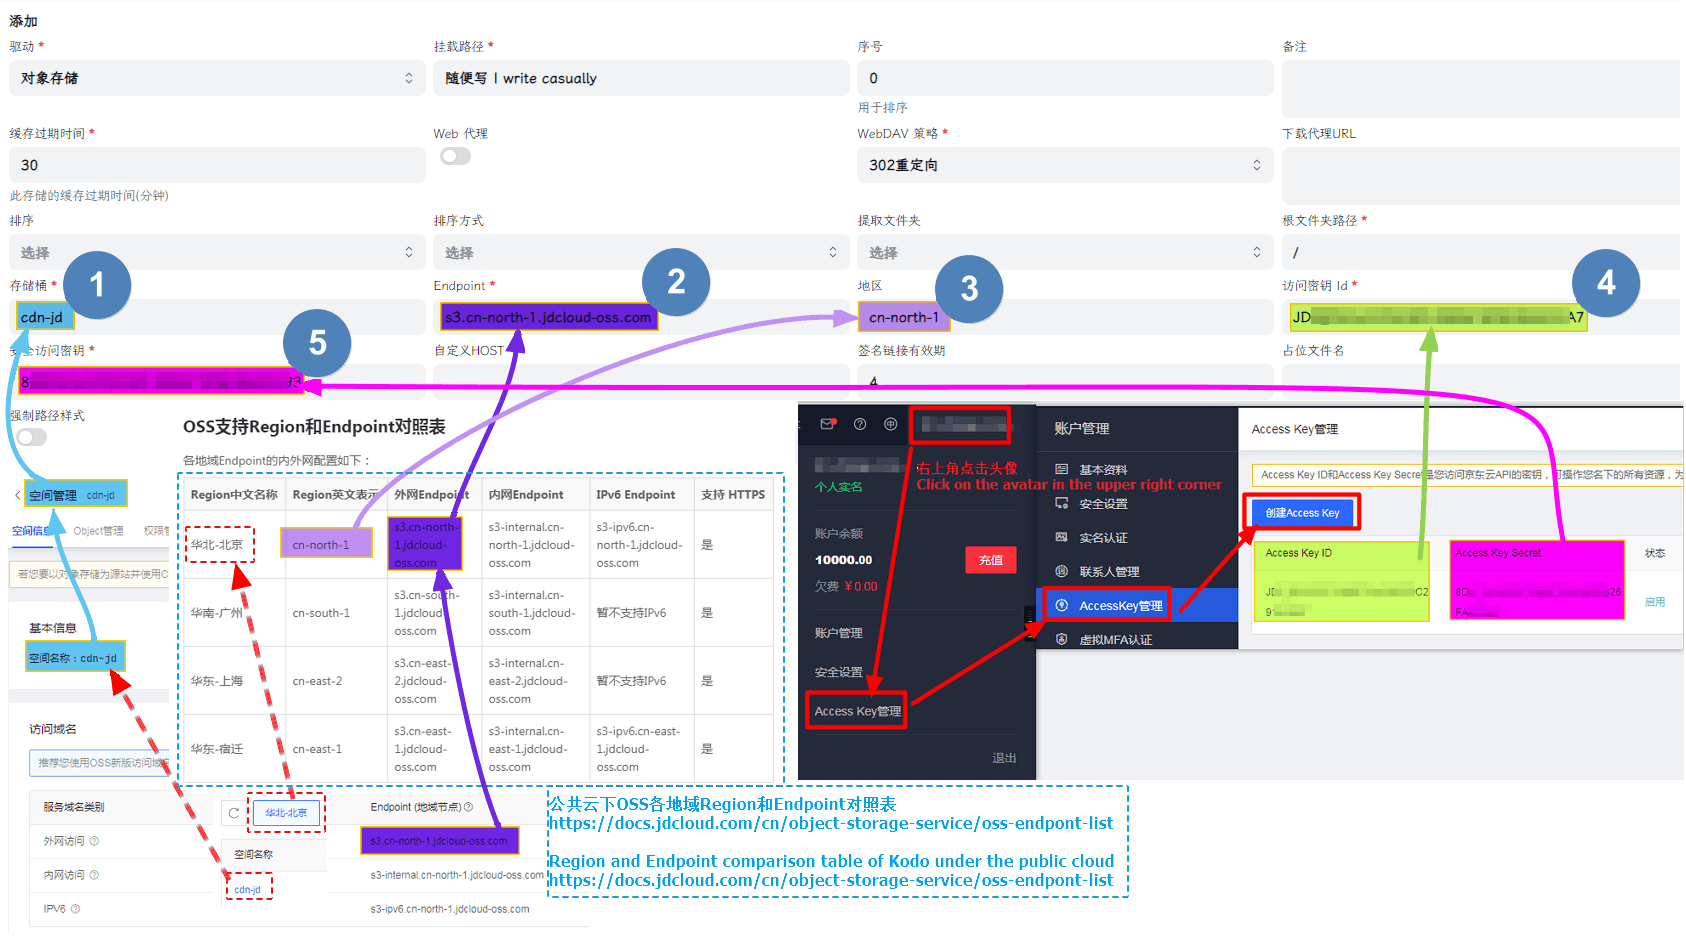This screenshot has width=1686, height=939.
Task: Click the 挂载路径 input field
Action: tap(641, 78)
